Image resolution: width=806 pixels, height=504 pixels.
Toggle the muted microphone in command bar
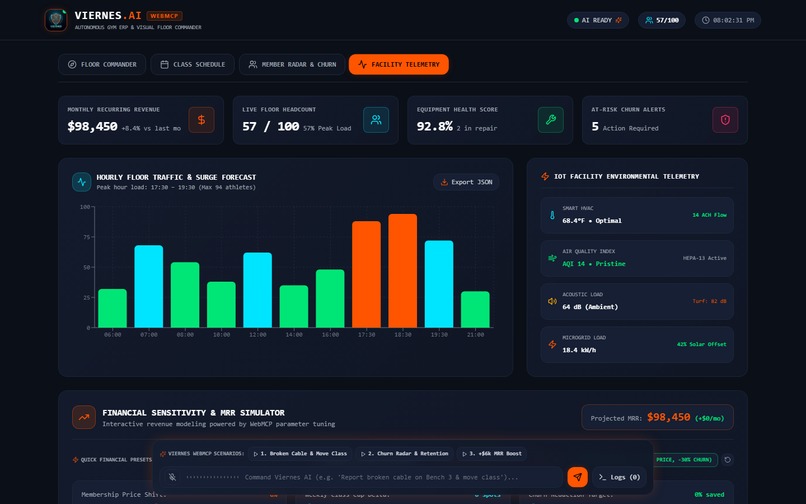[172, 477]
